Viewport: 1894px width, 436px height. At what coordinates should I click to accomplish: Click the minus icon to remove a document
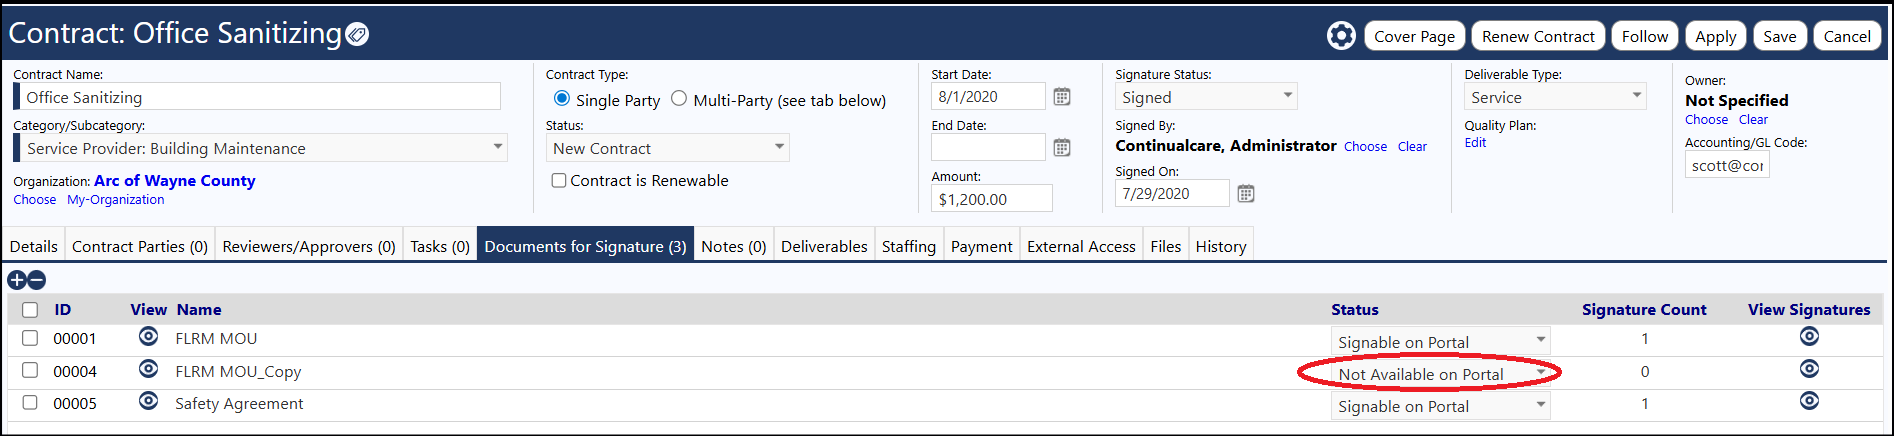tap(36, 280)
